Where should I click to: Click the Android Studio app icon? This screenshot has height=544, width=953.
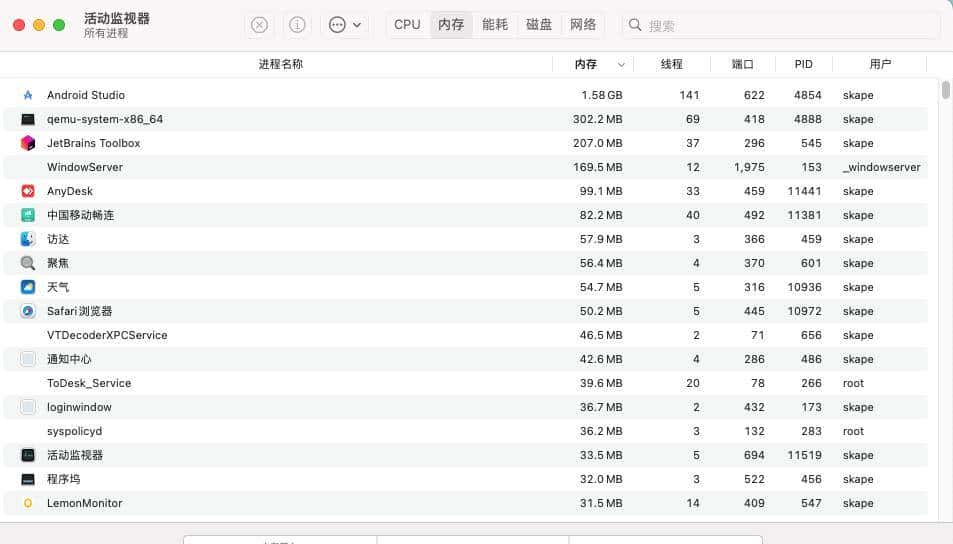(28, 95)
